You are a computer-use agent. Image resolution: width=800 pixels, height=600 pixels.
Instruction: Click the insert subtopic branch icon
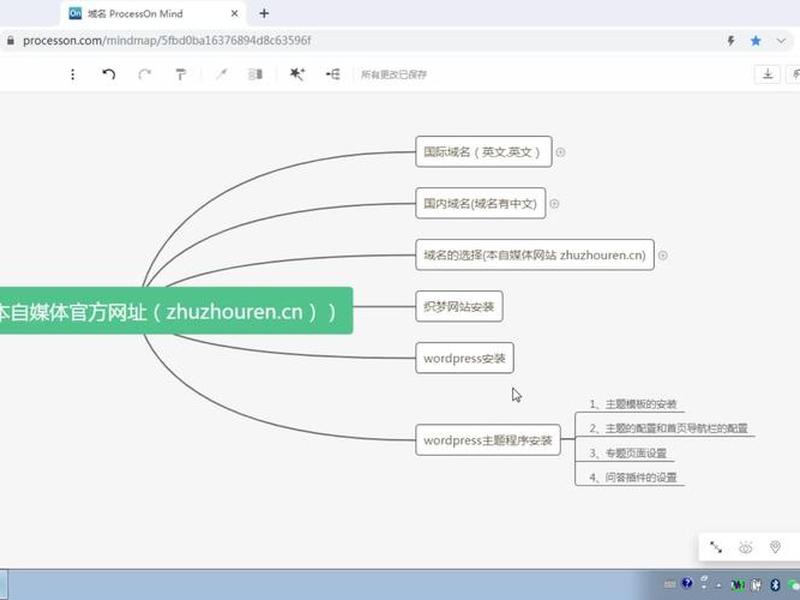point(333,74)
